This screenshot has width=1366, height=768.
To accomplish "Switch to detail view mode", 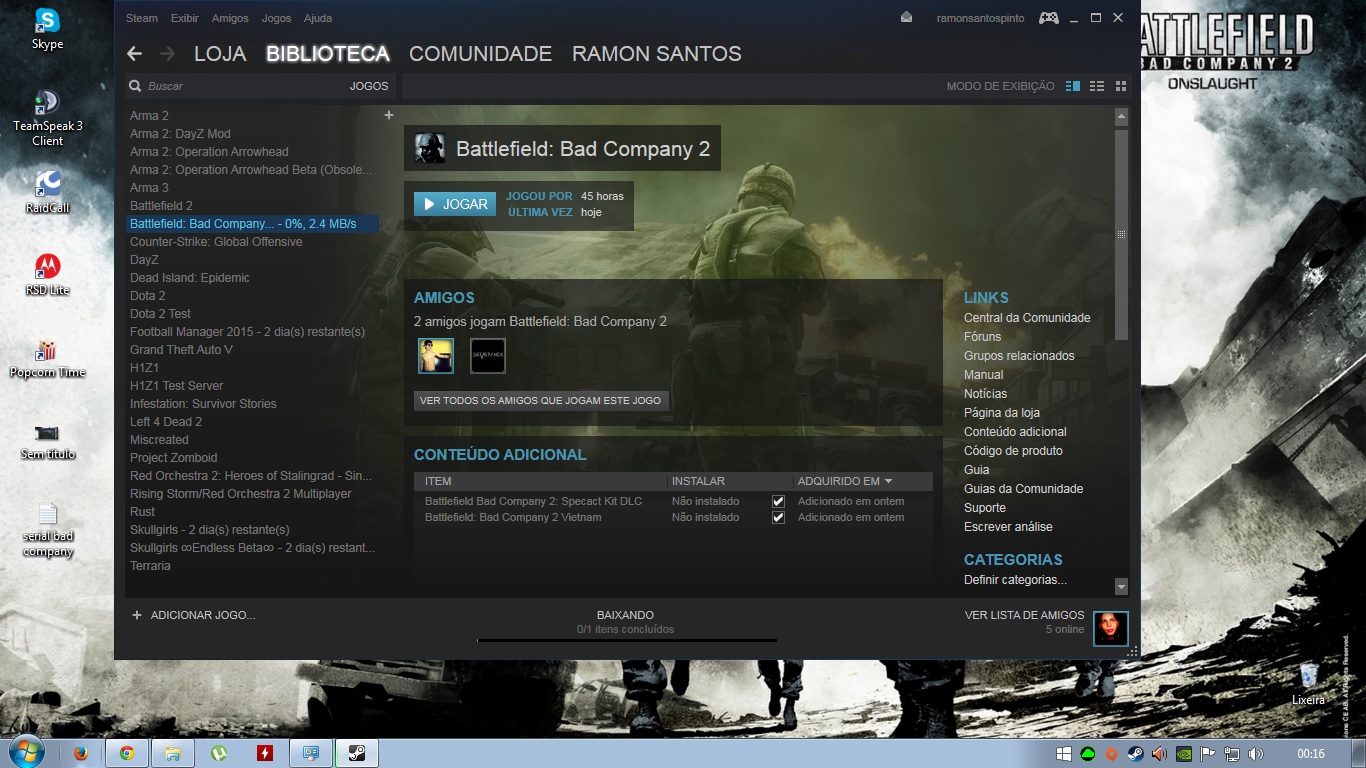I will click(x=1073, y=86).
